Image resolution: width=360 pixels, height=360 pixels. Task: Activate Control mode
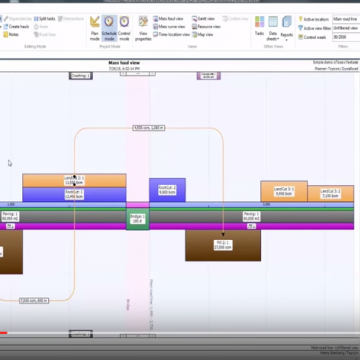coord(124,28)
